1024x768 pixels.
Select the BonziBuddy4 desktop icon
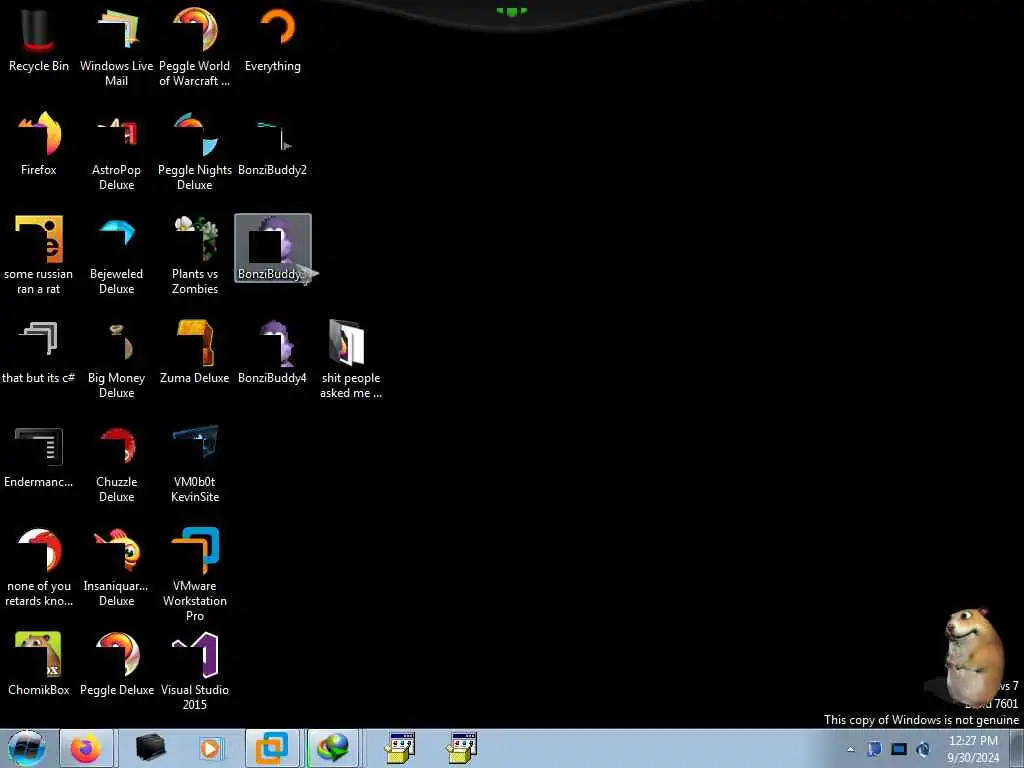tap(272, 351)
